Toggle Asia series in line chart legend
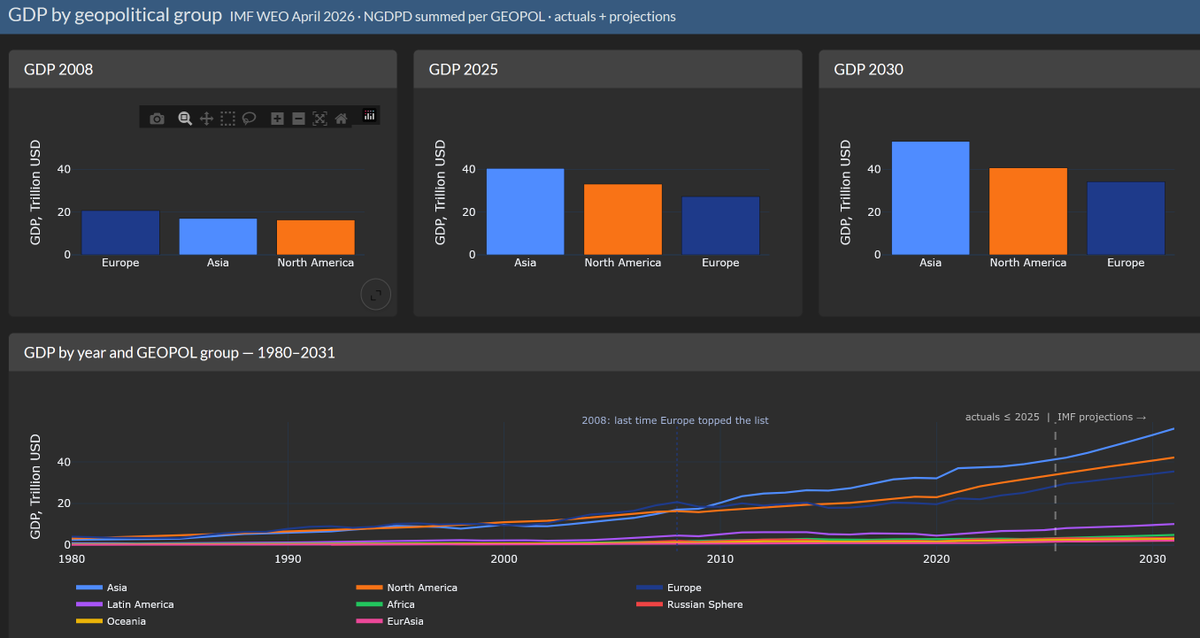This screenshot has width=1200, height=638. (102, 588)
